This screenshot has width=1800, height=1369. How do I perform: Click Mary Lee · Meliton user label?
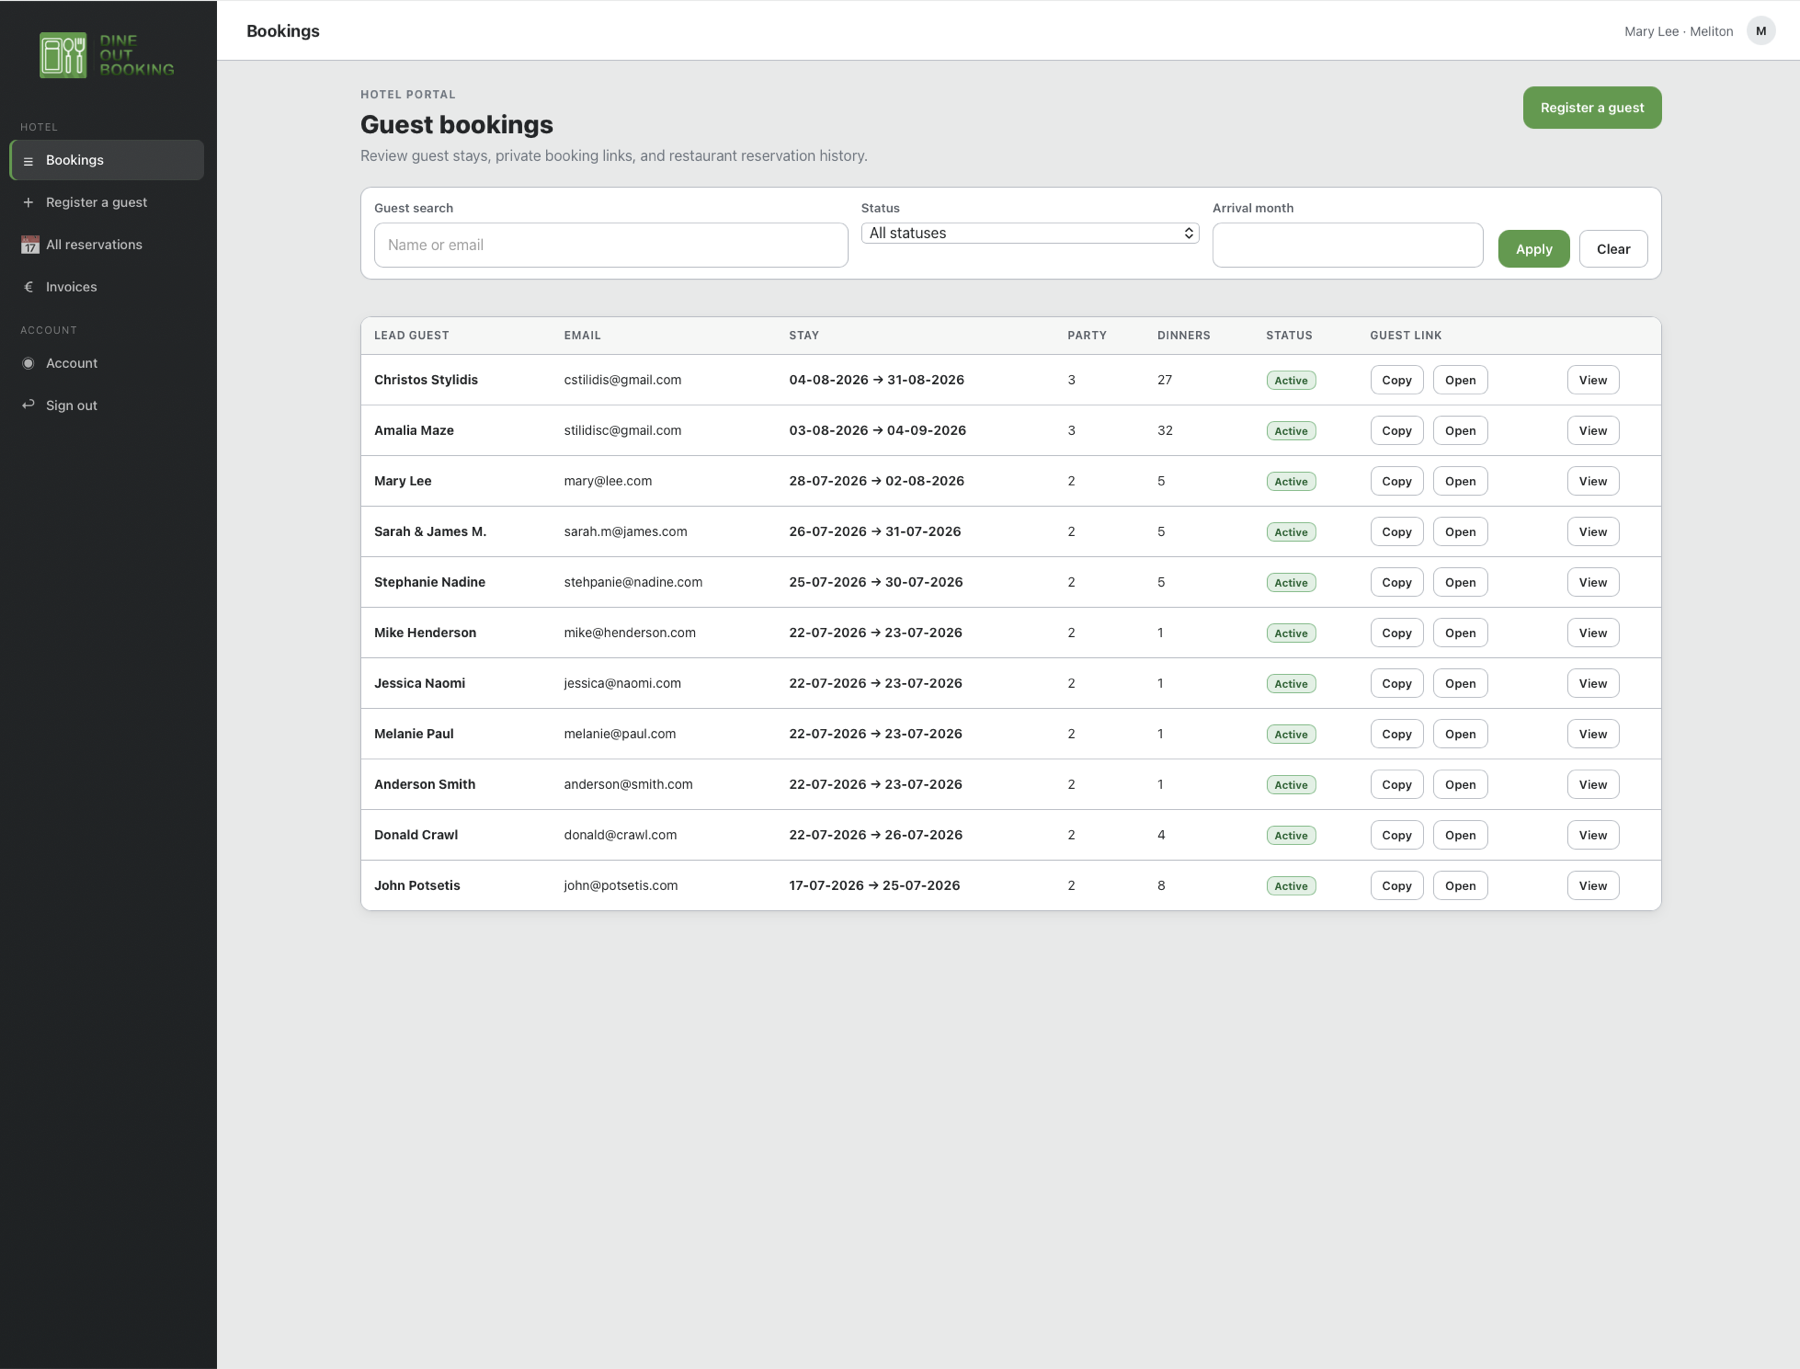1678,31
